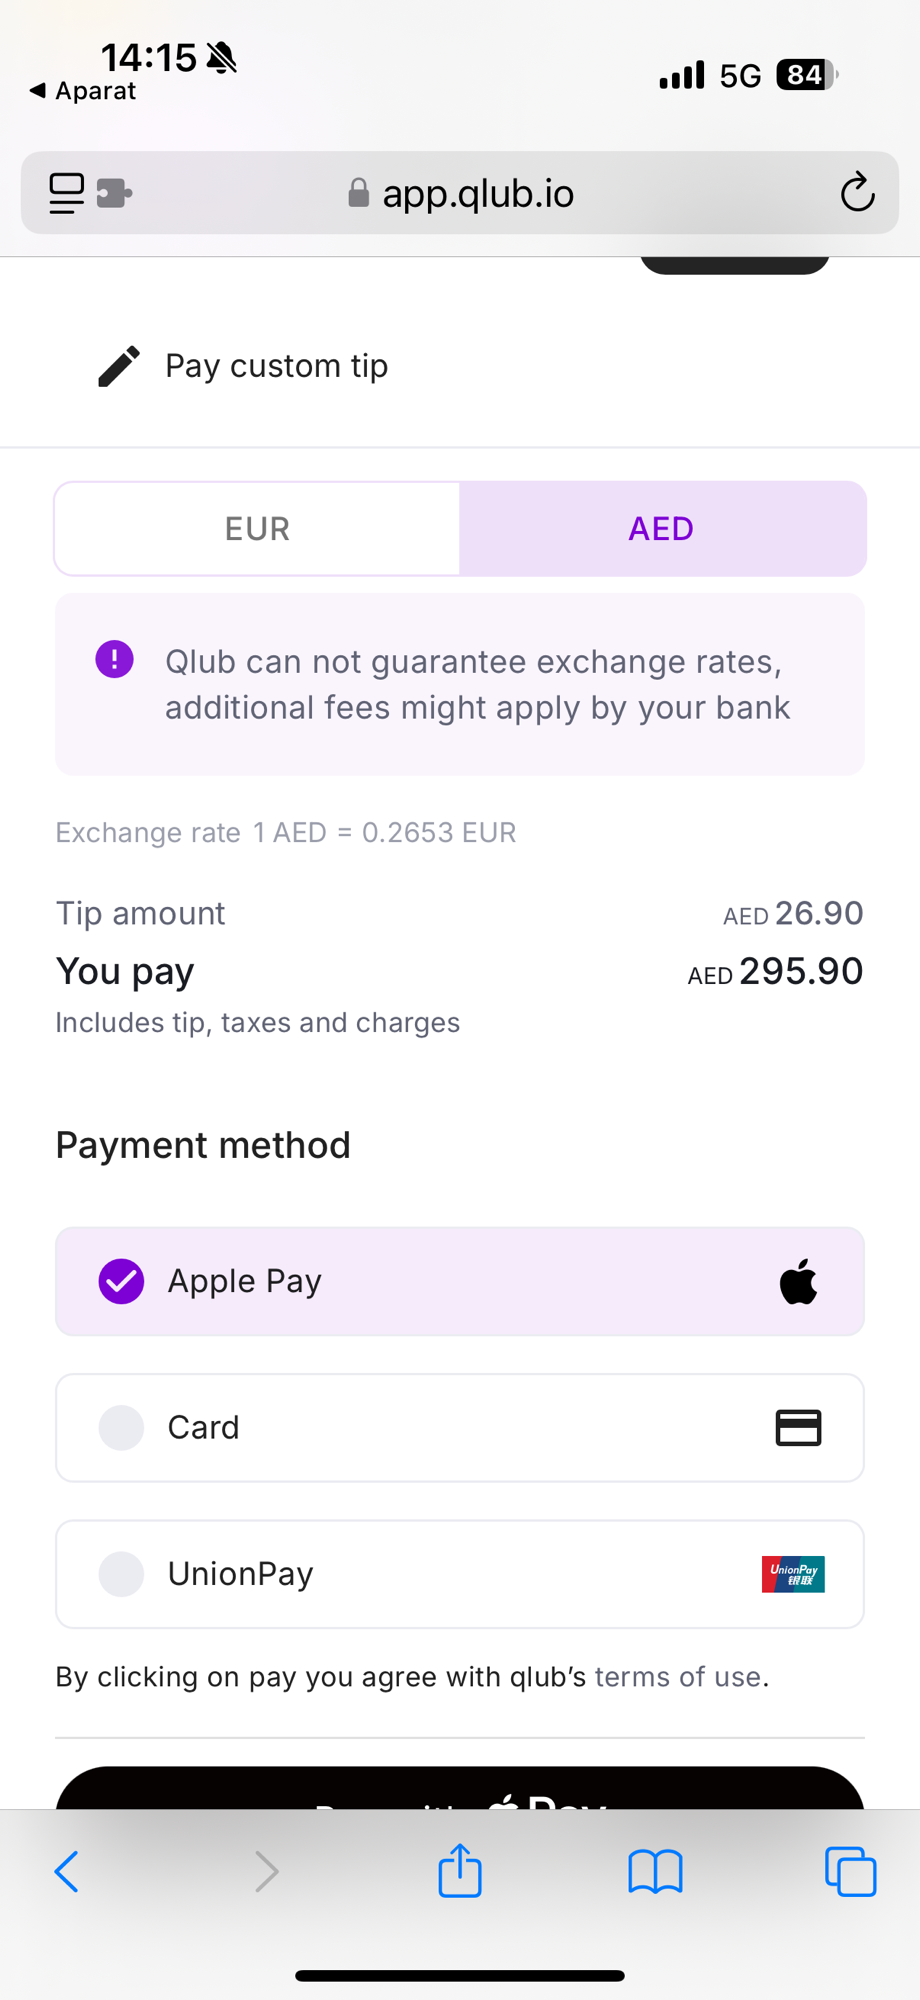This screenshot has width=920, height=2000.
Task: Show open tabs overview icon
Action: tap(851, 1871)
